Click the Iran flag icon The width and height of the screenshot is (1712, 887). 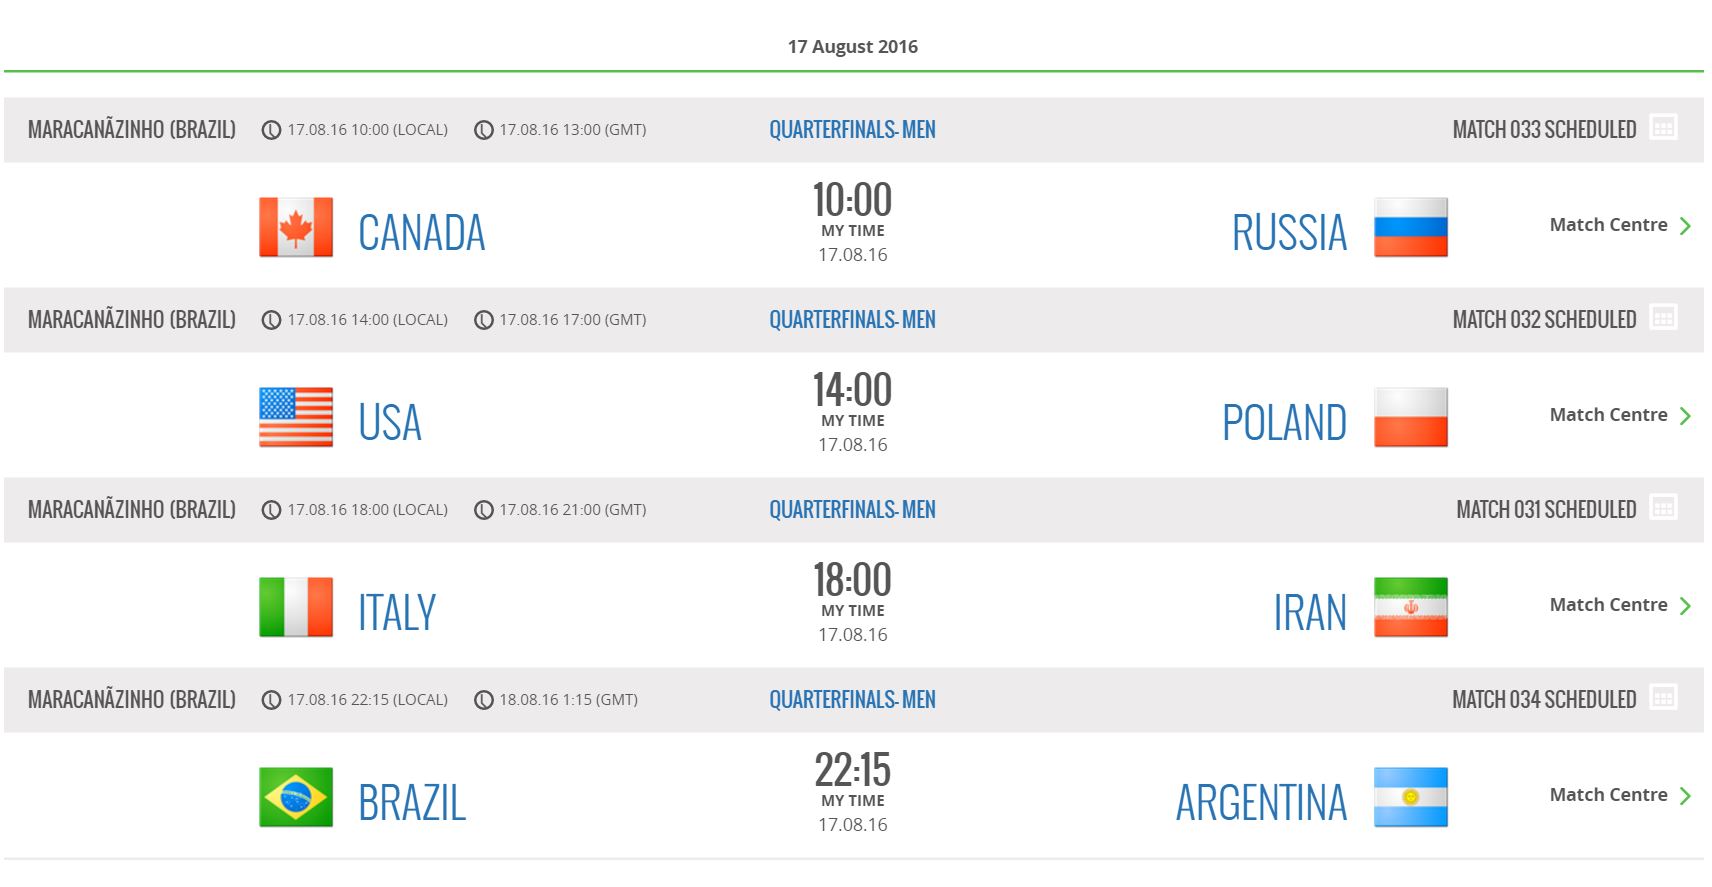tap(1410, 607)
